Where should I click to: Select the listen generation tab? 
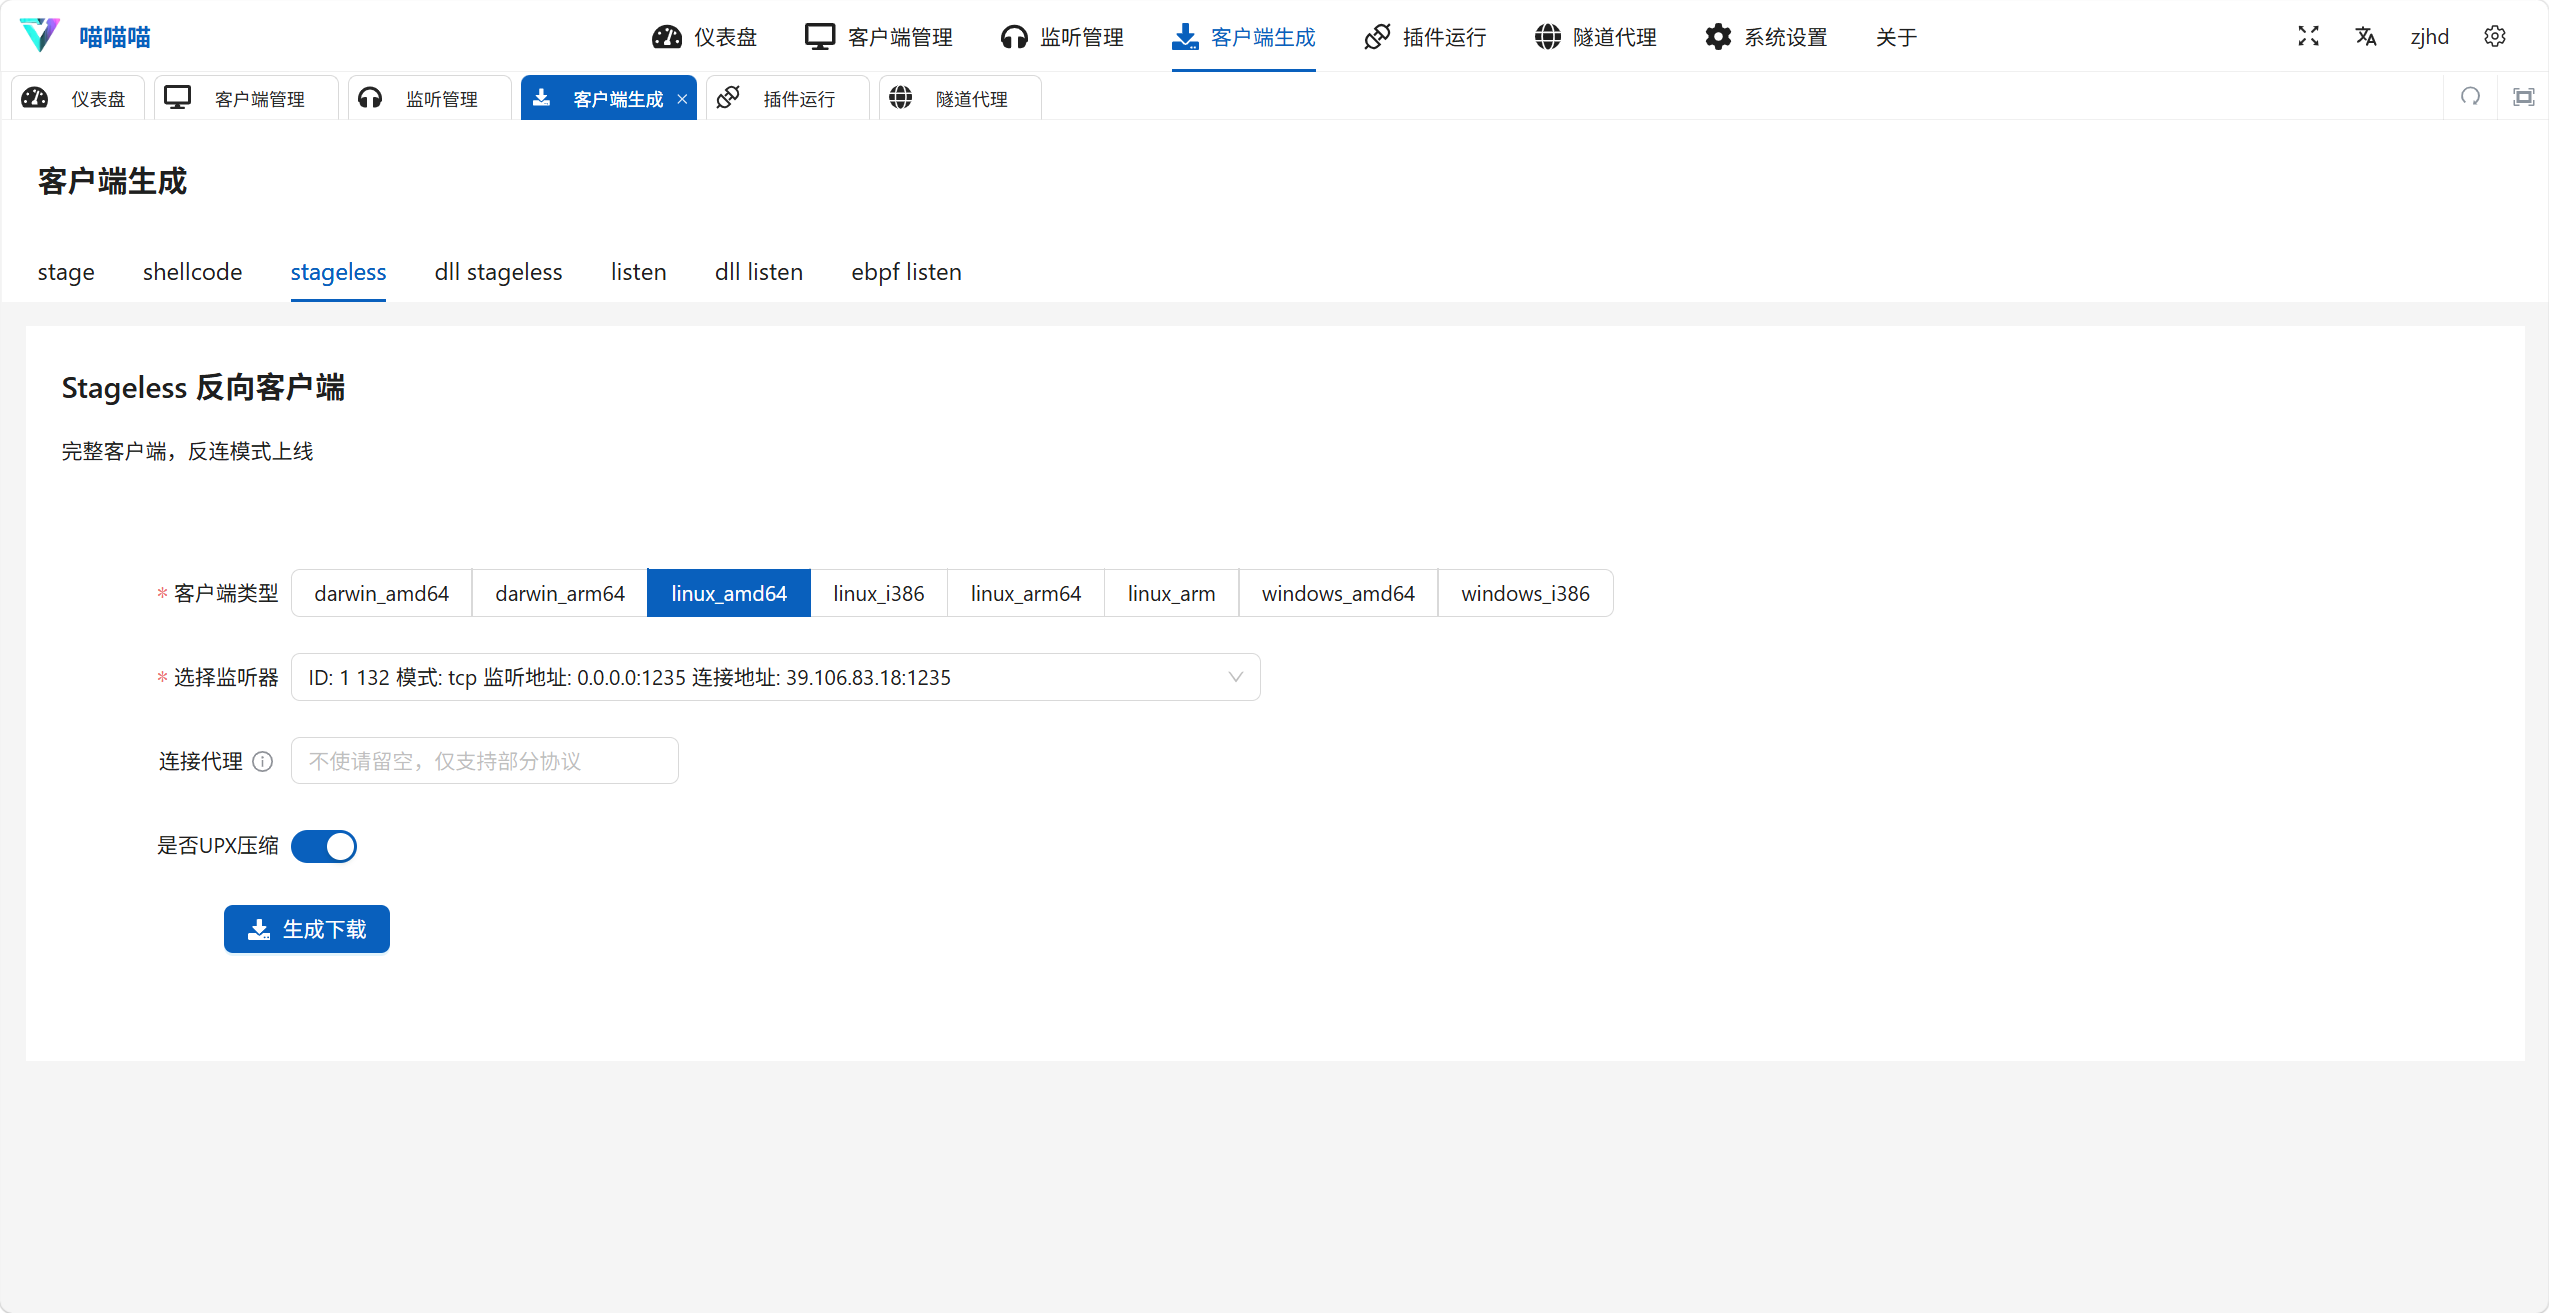coord(638,272)
